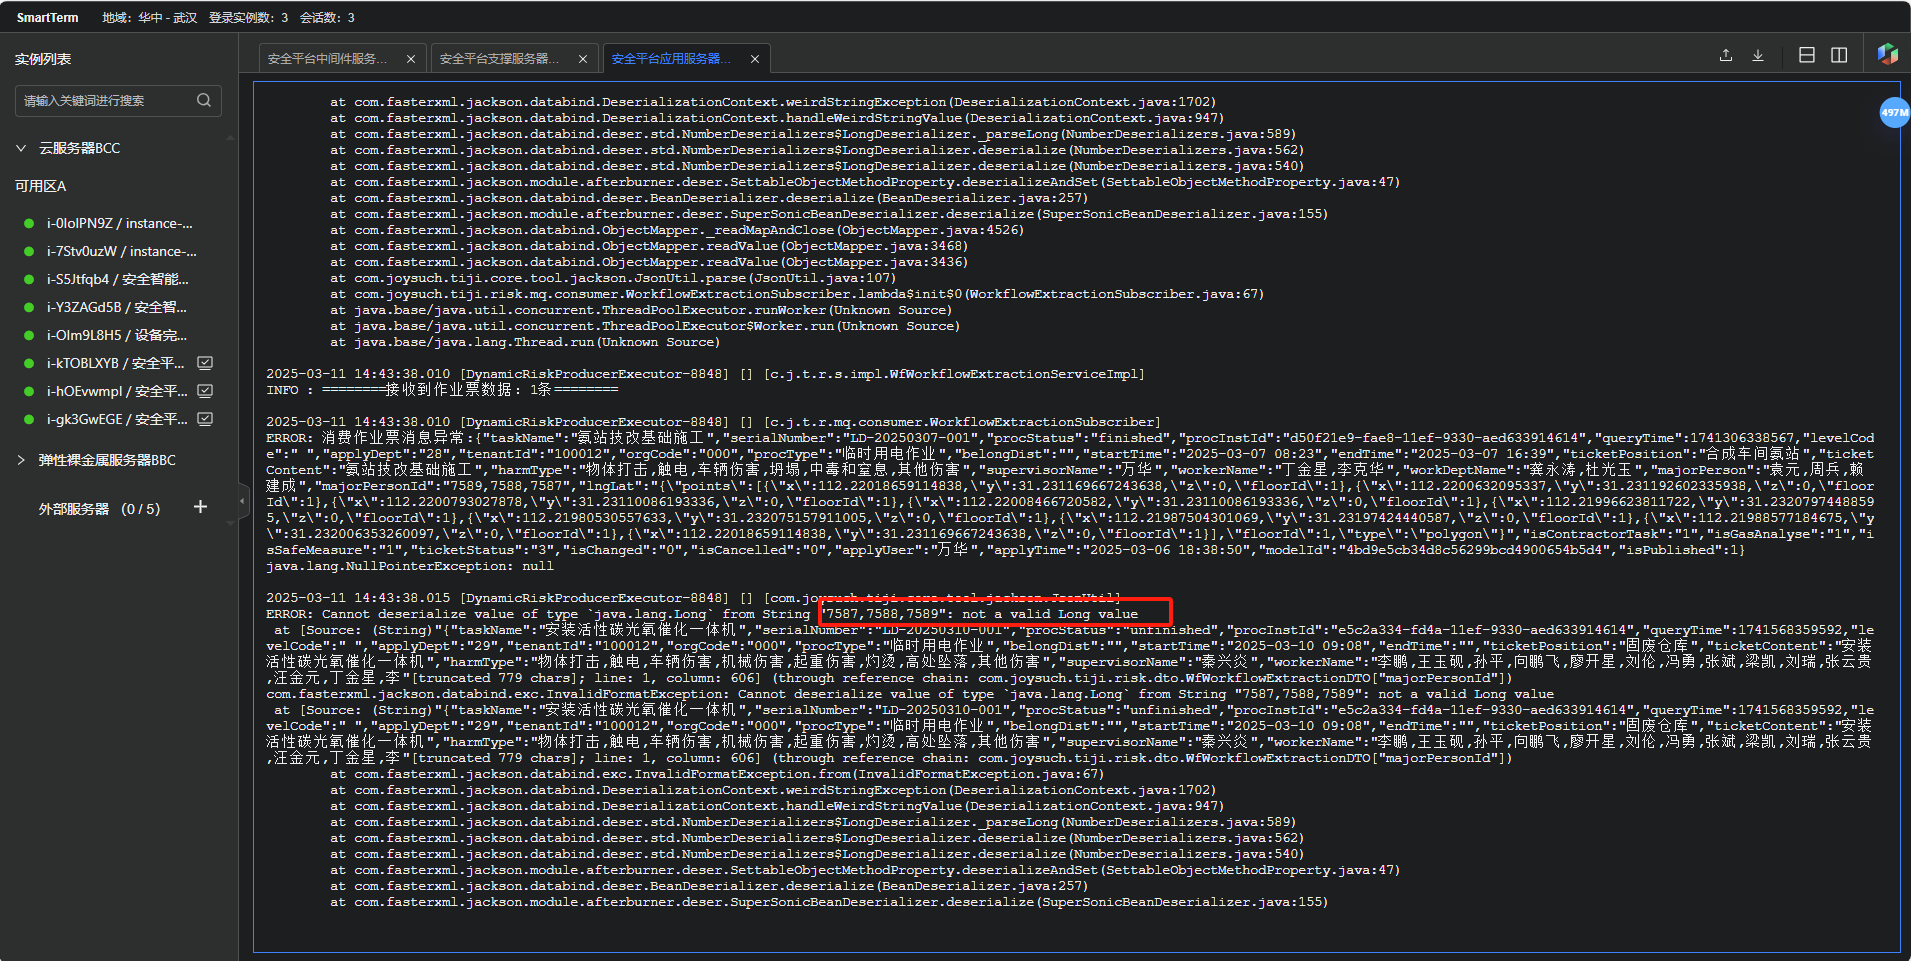Collapse the instance list sidebar handle
This screenshot has width=1911, height=961.
click(243, 500)
